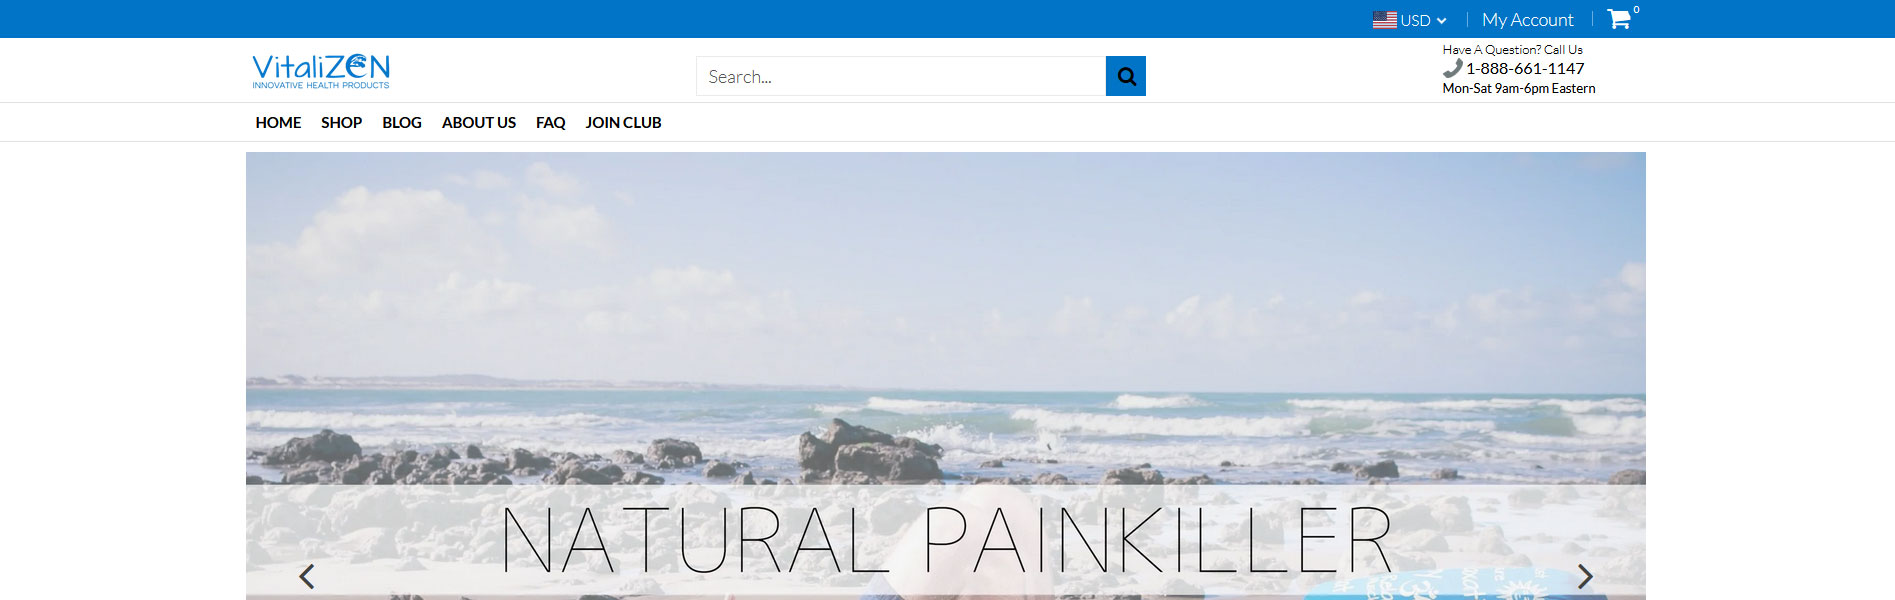
Task: Visit the FAQ page
Action: pos(550,122)
